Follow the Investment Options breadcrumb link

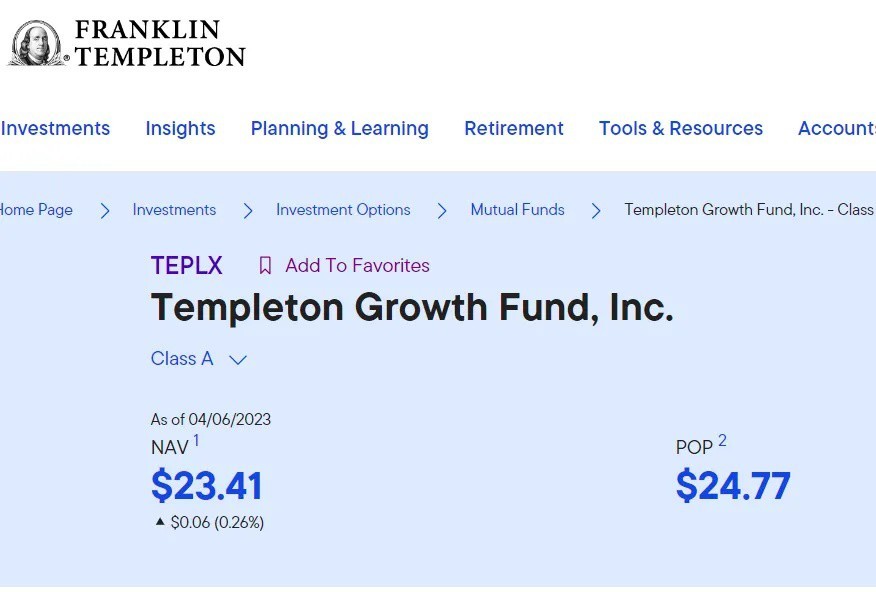point(343,210)
